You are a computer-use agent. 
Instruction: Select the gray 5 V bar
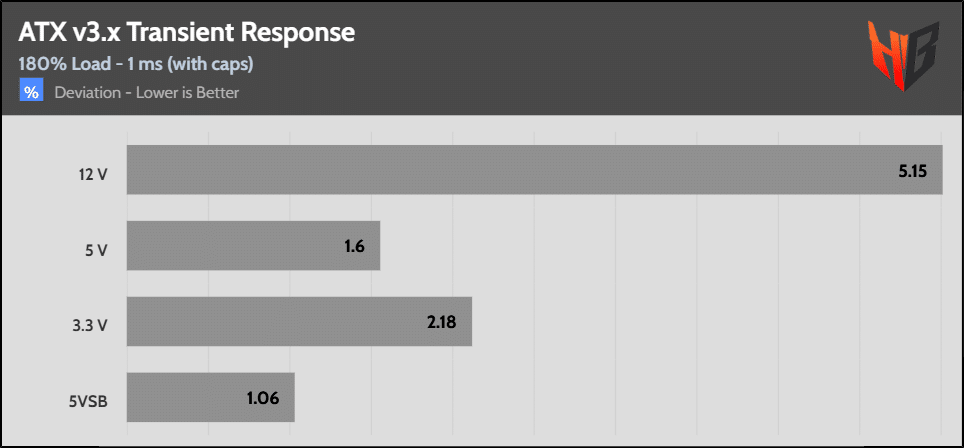click(230, 245)
